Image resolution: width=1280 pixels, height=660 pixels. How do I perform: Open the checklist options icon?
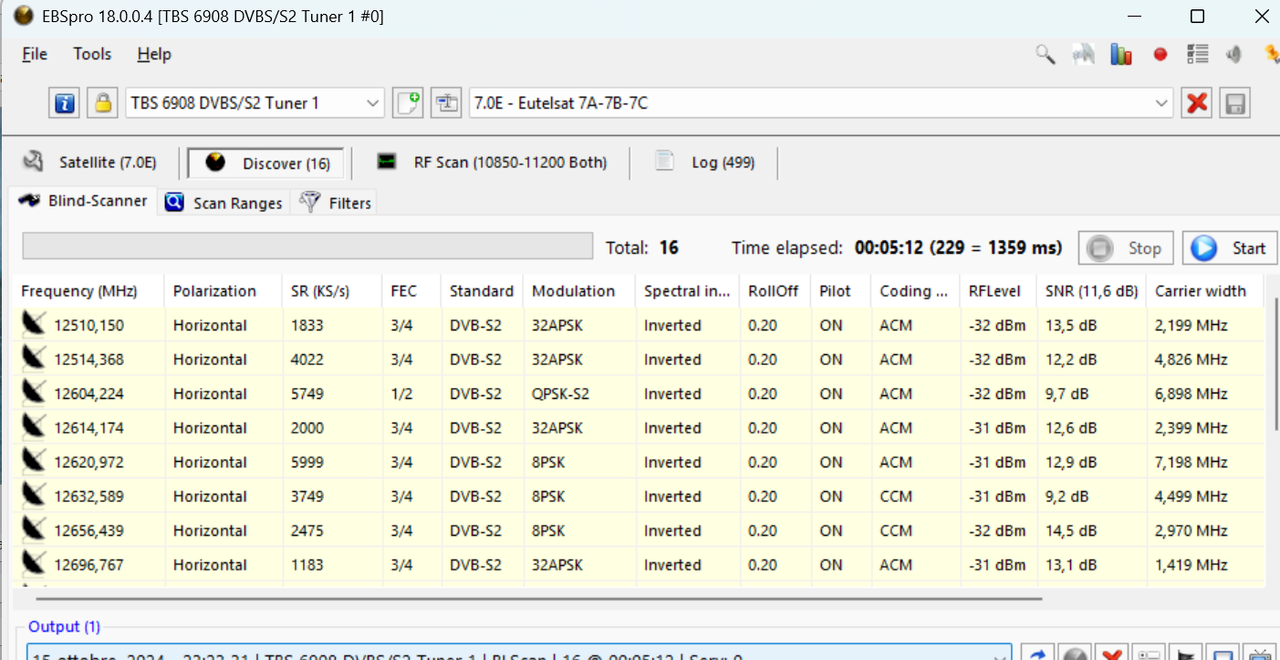tap(1197, 54)
